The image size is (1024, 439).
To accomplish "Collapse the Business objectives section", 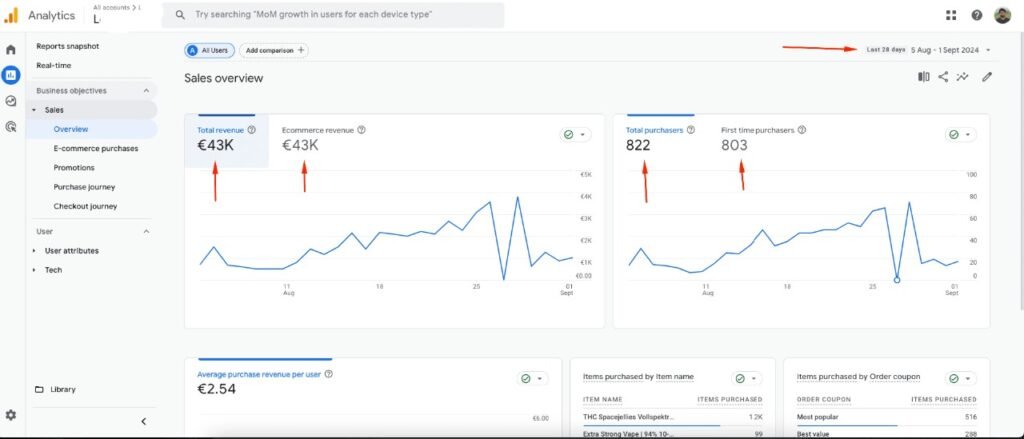I will (x=146, y=91).
